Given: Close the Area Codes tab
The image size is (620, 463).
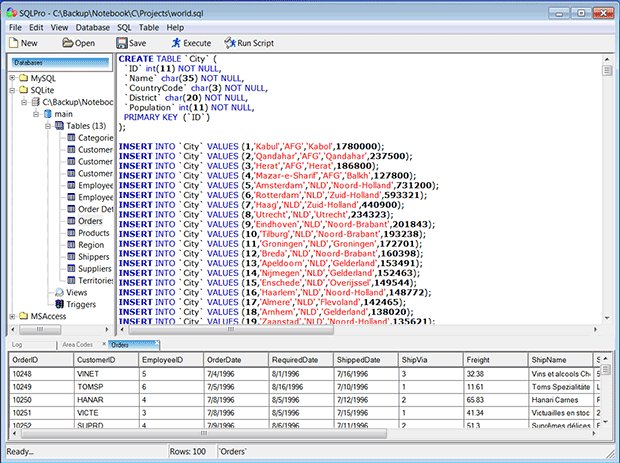Looking at the screenshot, I should [x=104, y=344].
